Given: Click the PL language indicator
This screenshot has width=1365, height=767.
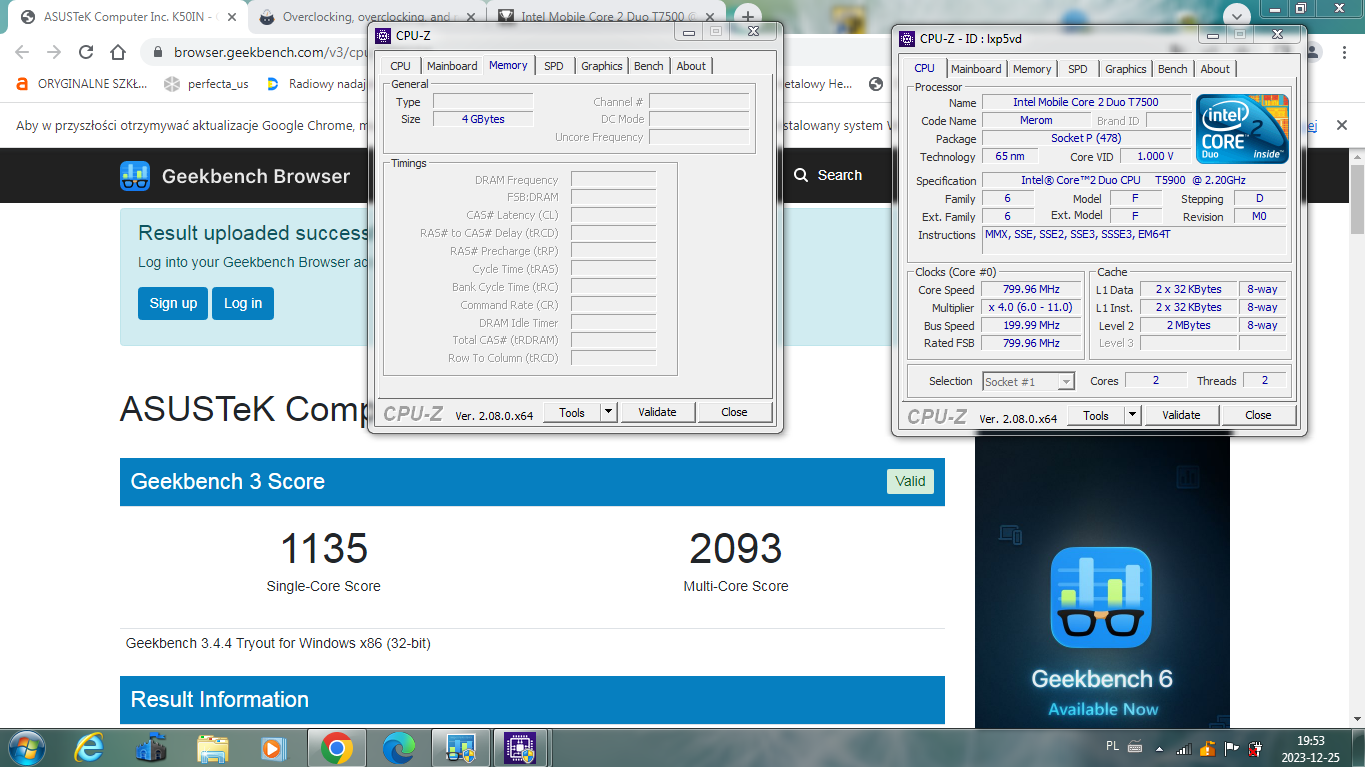Looking at the screenshot, I should (1113, 746).
